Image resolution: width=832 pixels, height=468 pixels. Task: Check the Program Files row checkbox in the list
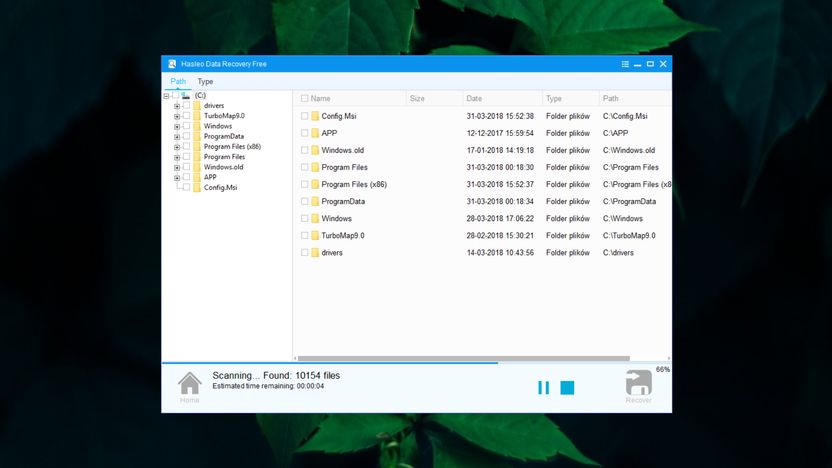tap(305, 167)
